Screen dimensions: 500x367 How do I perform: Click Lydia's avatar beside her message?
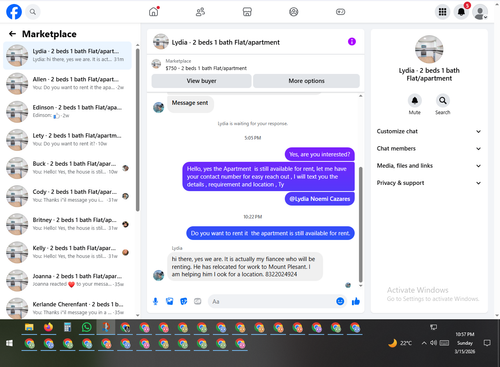(158, 275)
